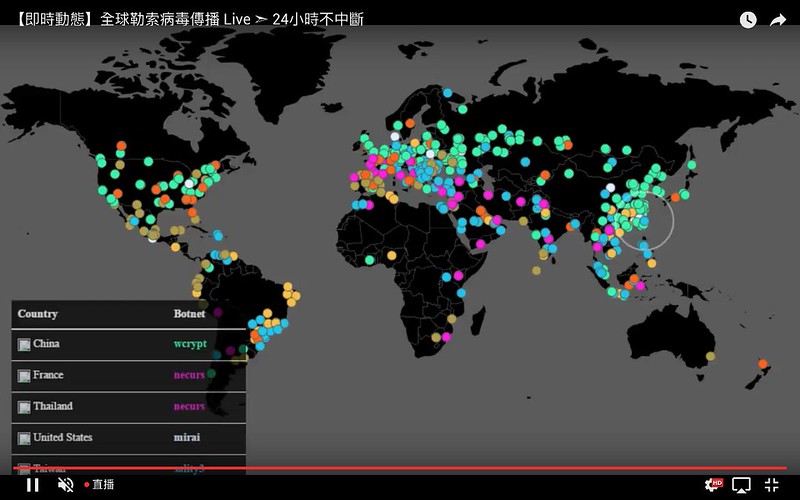The width and height of the screenshot is (800, 500).
Task: Click the Botnet column header
Action: coord(189,314)
